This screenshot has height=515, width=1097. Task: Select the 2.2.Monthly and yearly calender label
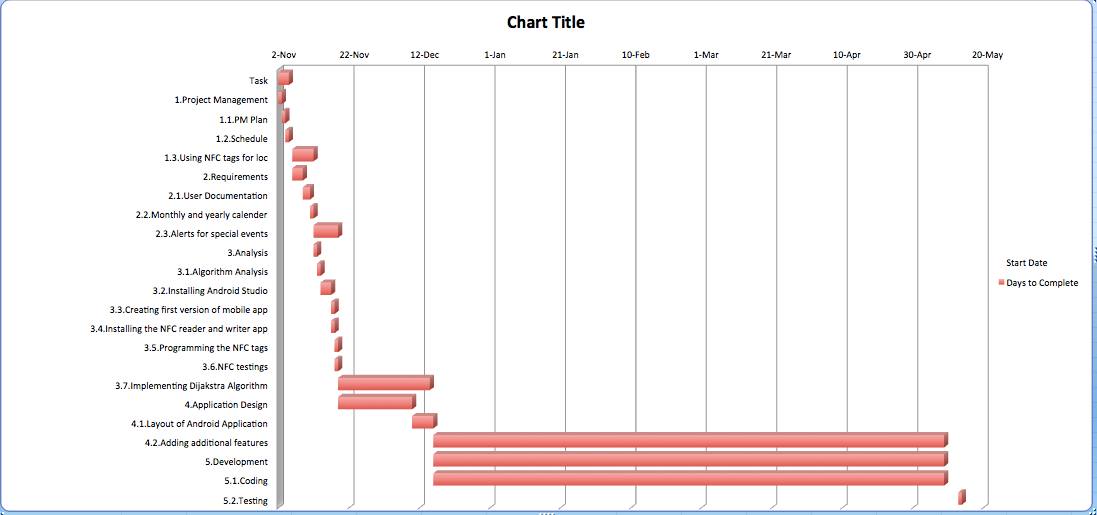[201, 215]
